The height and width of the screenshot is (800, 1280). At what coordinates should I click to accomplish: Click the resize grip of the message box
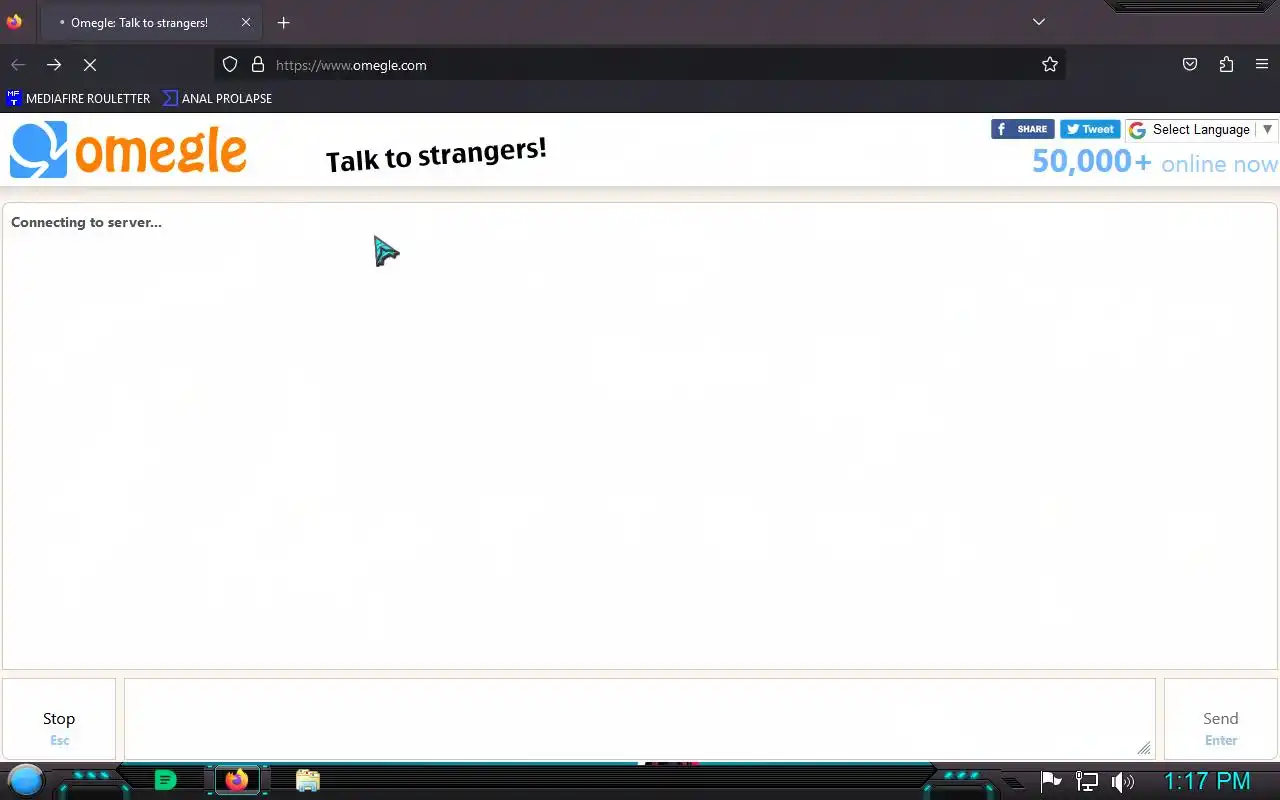pyautogui.click(x=1144, y=748)
